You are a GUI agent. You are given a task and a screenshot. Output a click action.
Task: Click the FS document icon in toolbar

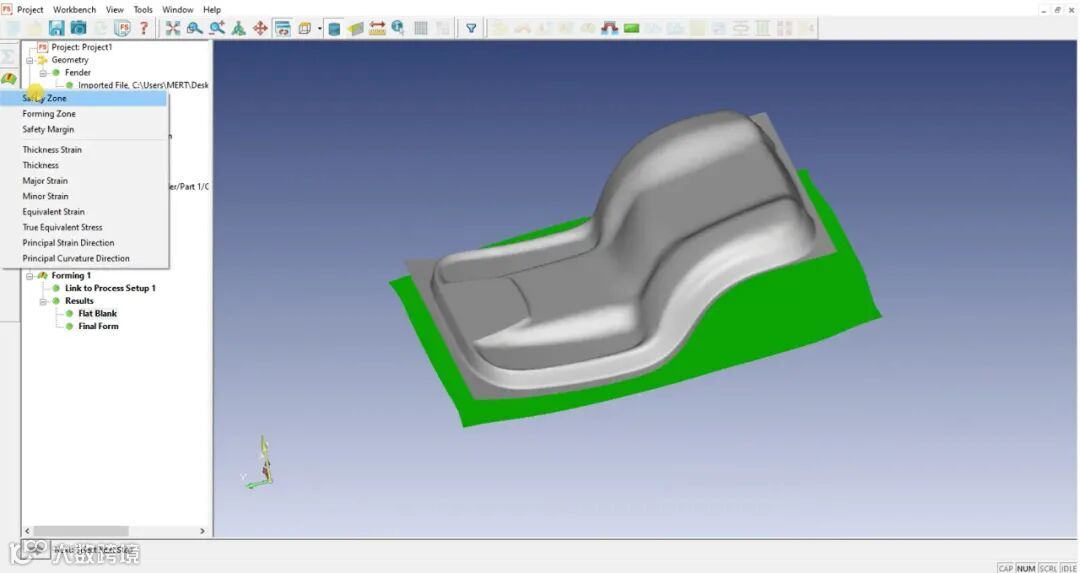pos(123,28)
